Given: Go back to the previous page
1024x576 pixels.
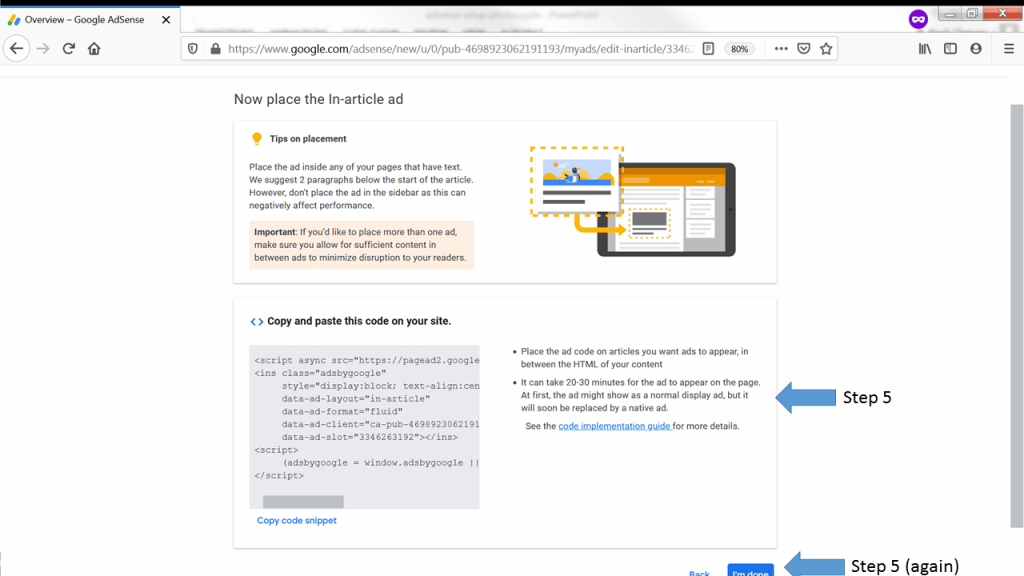Looking at the screenshot, I should coord(16,48).
